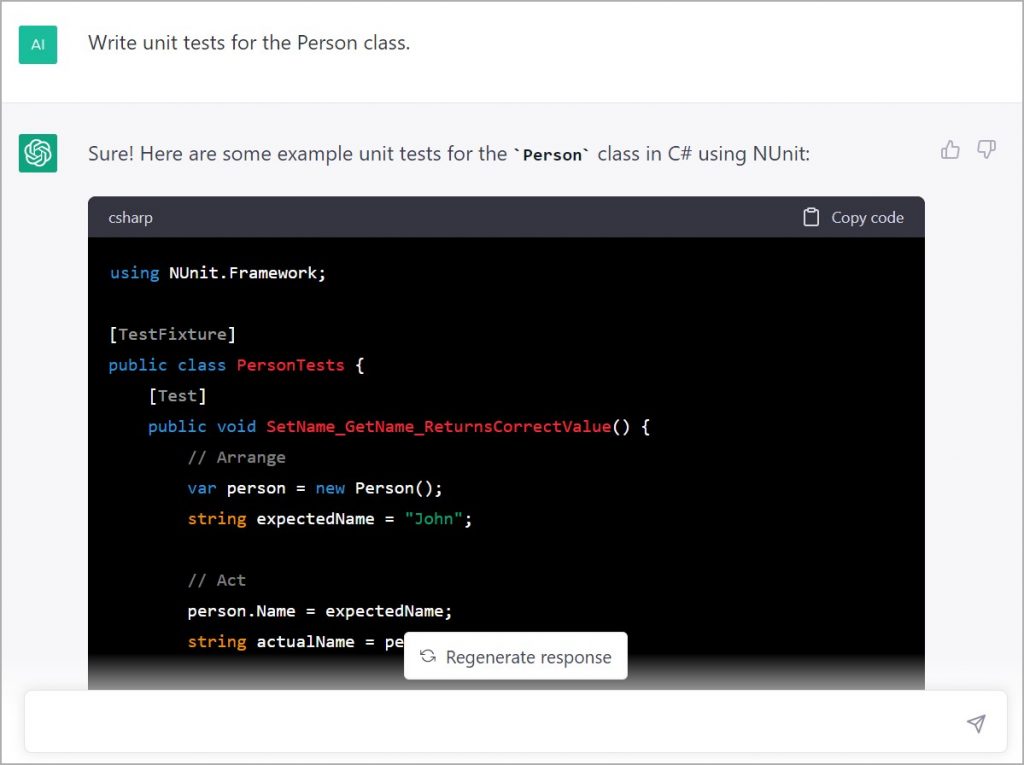The width and height of the screenshot is (1024, 765).
Task: Click the green ChatGPT logo avatar
Action: [x=38, y=153]
